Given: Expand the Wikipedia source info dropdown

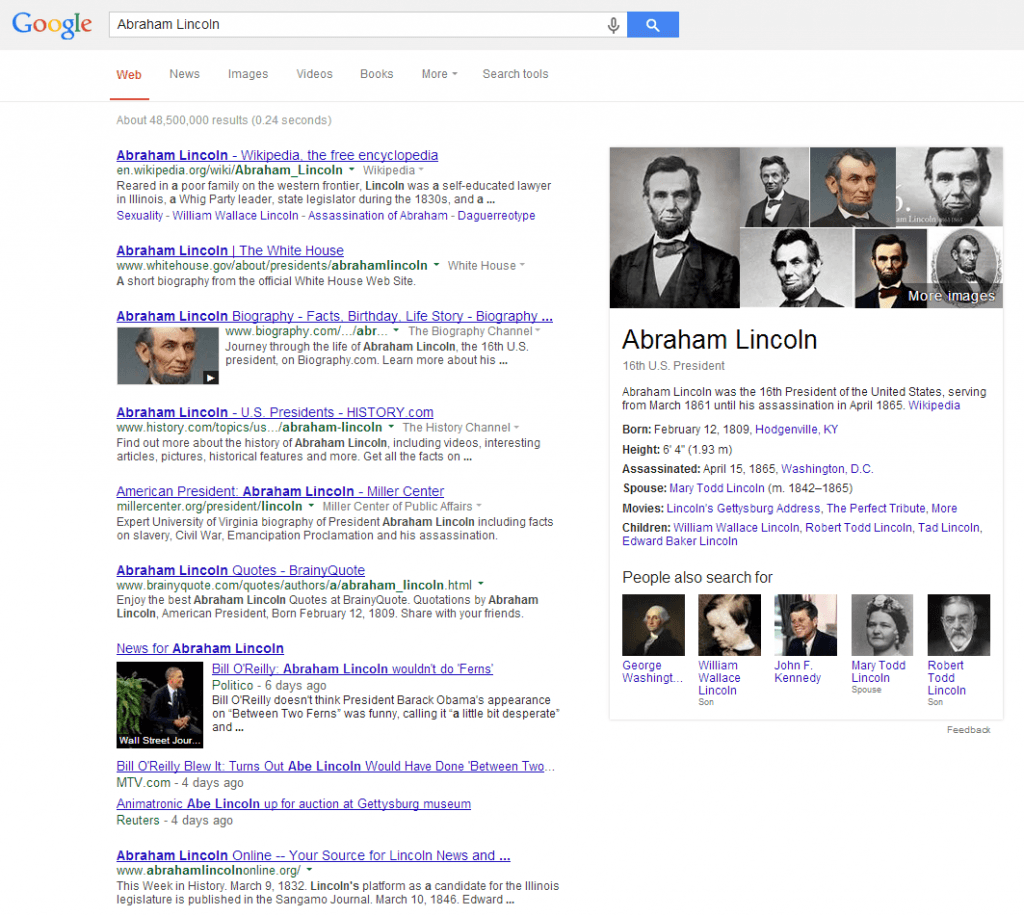Looking at the screenshot, I should click(x=393, y=170).
